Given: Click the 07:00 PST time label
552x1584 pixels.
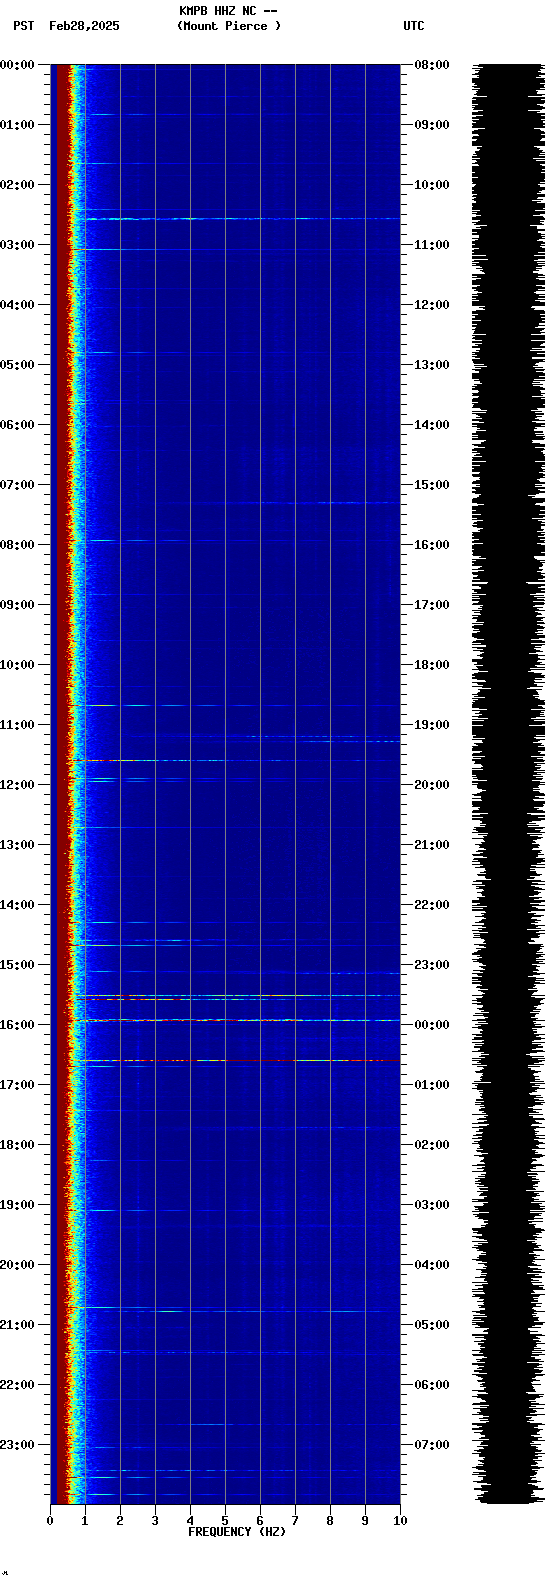Looking at the screenshot, I should [17, 485].
